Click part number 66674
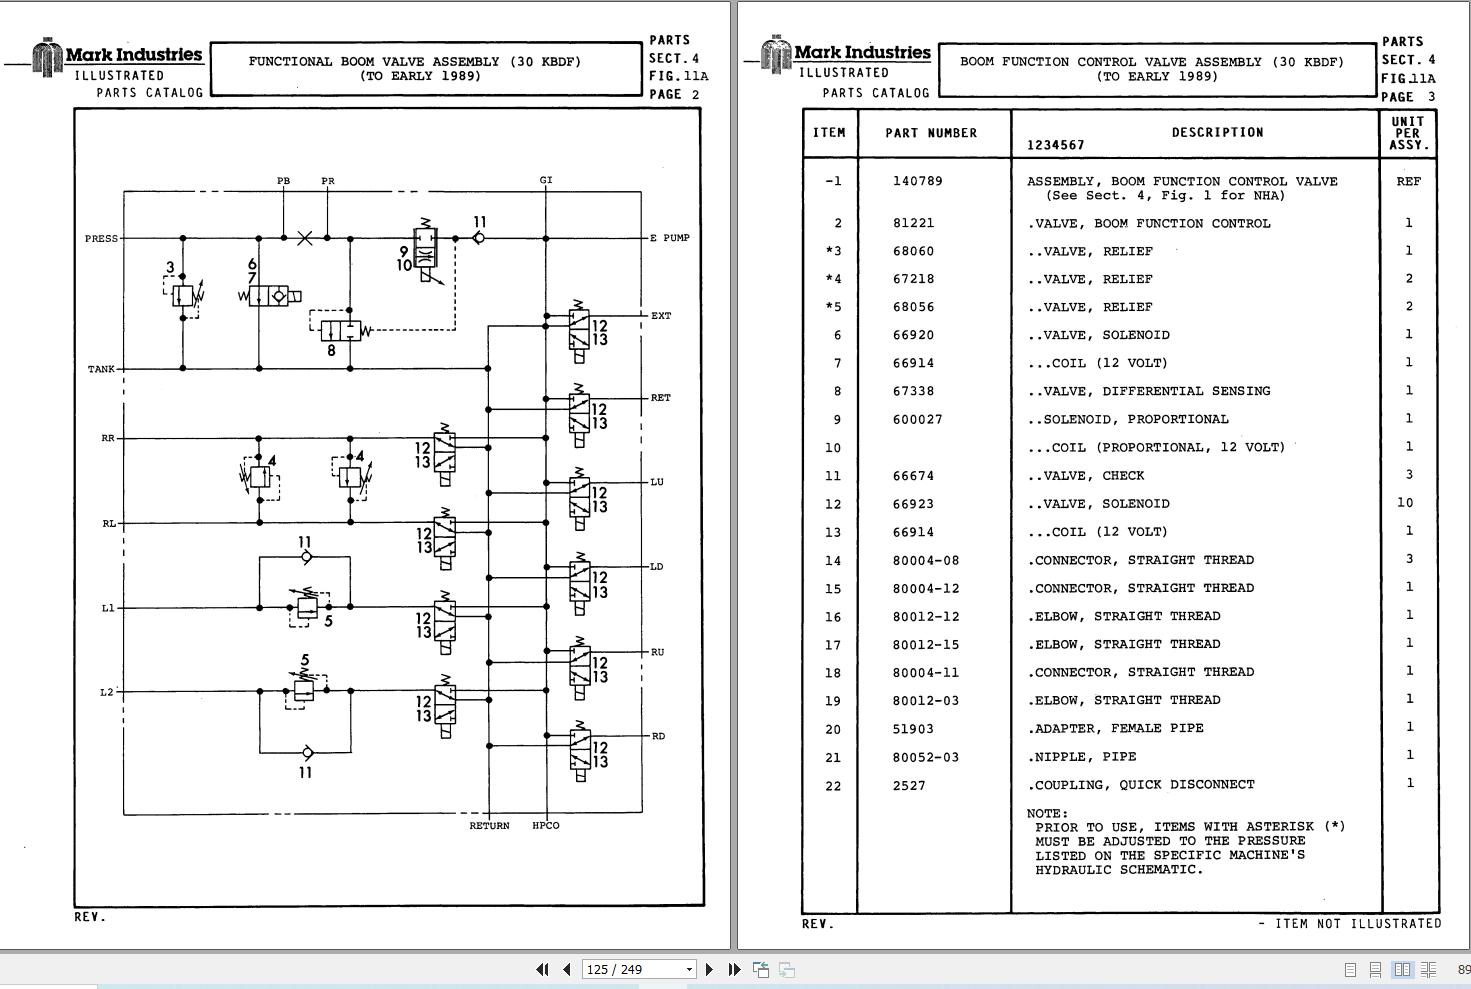 point(913,476)
